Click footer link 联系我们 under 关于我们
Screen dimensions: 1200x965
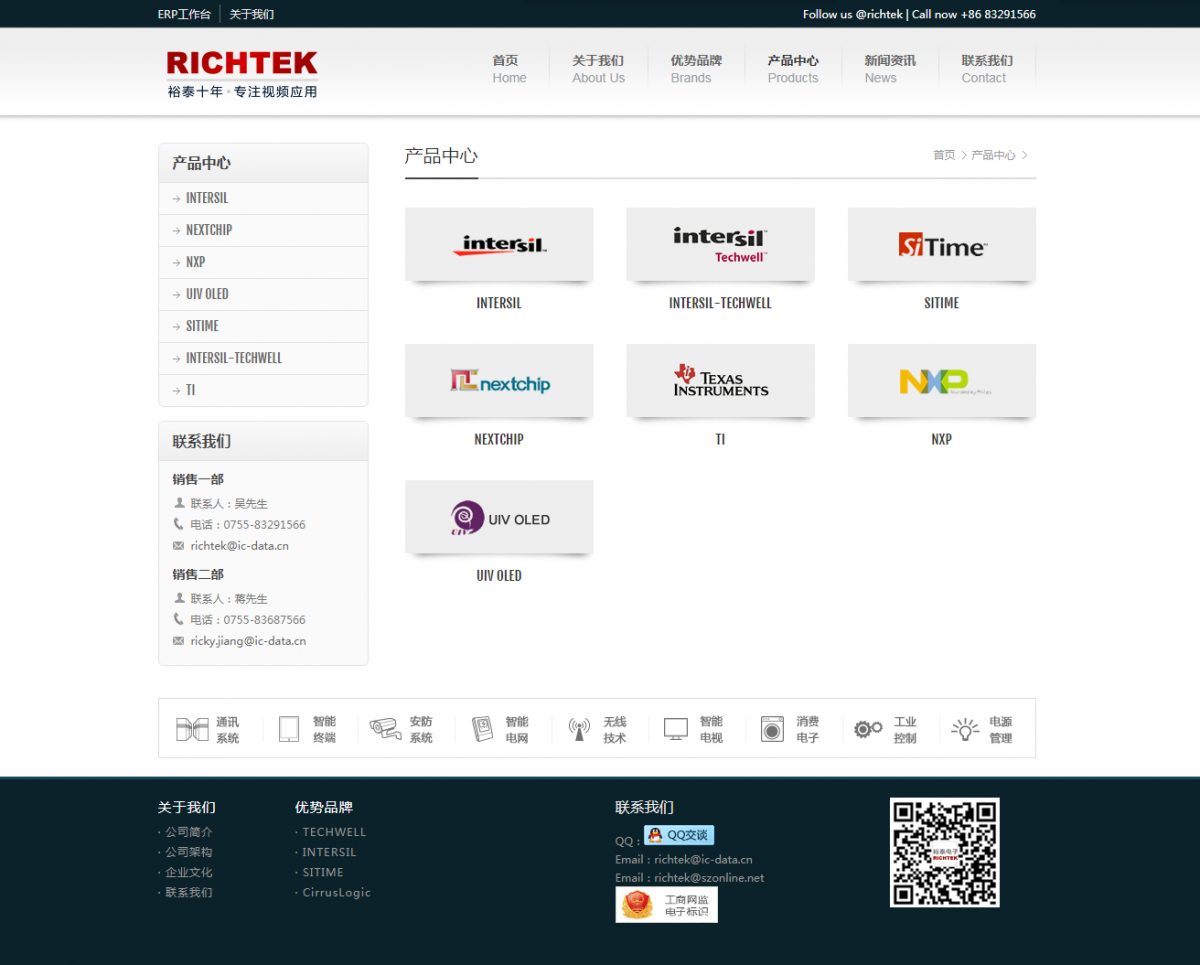[189, 892]
